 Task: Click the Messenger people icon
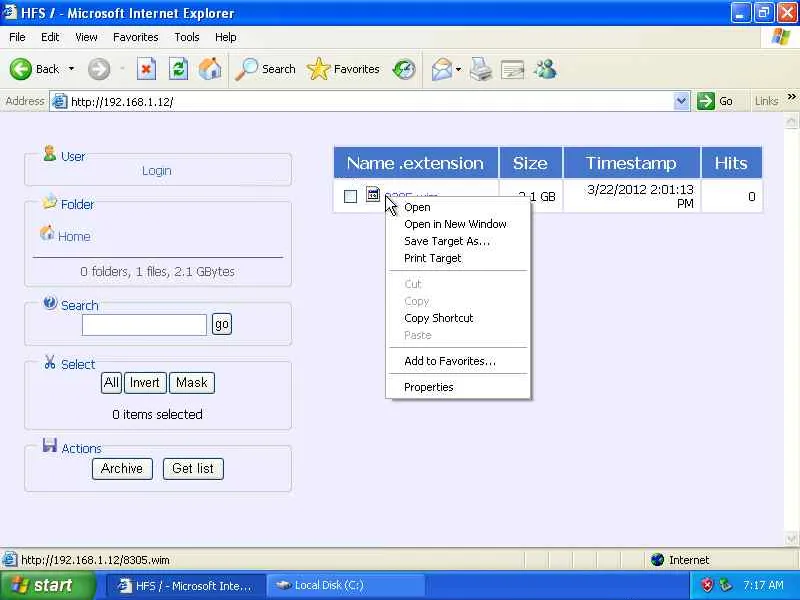point(545,69)
